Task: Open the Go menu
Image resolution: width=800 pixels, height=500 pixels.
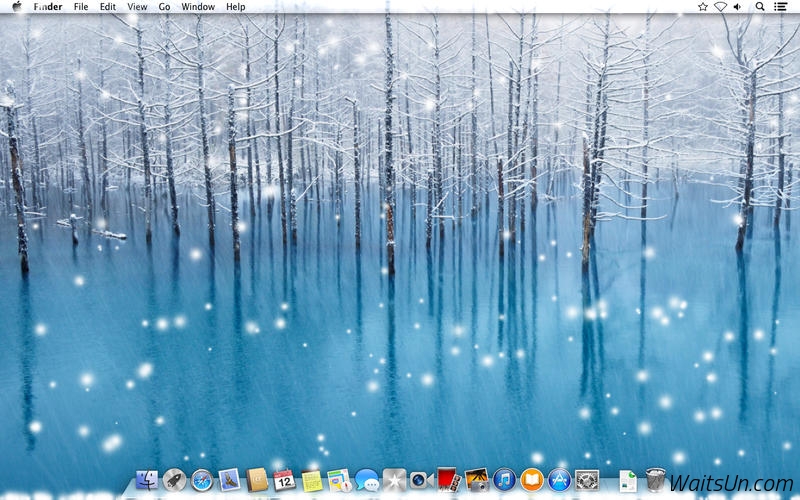Action: click(164, 7)
